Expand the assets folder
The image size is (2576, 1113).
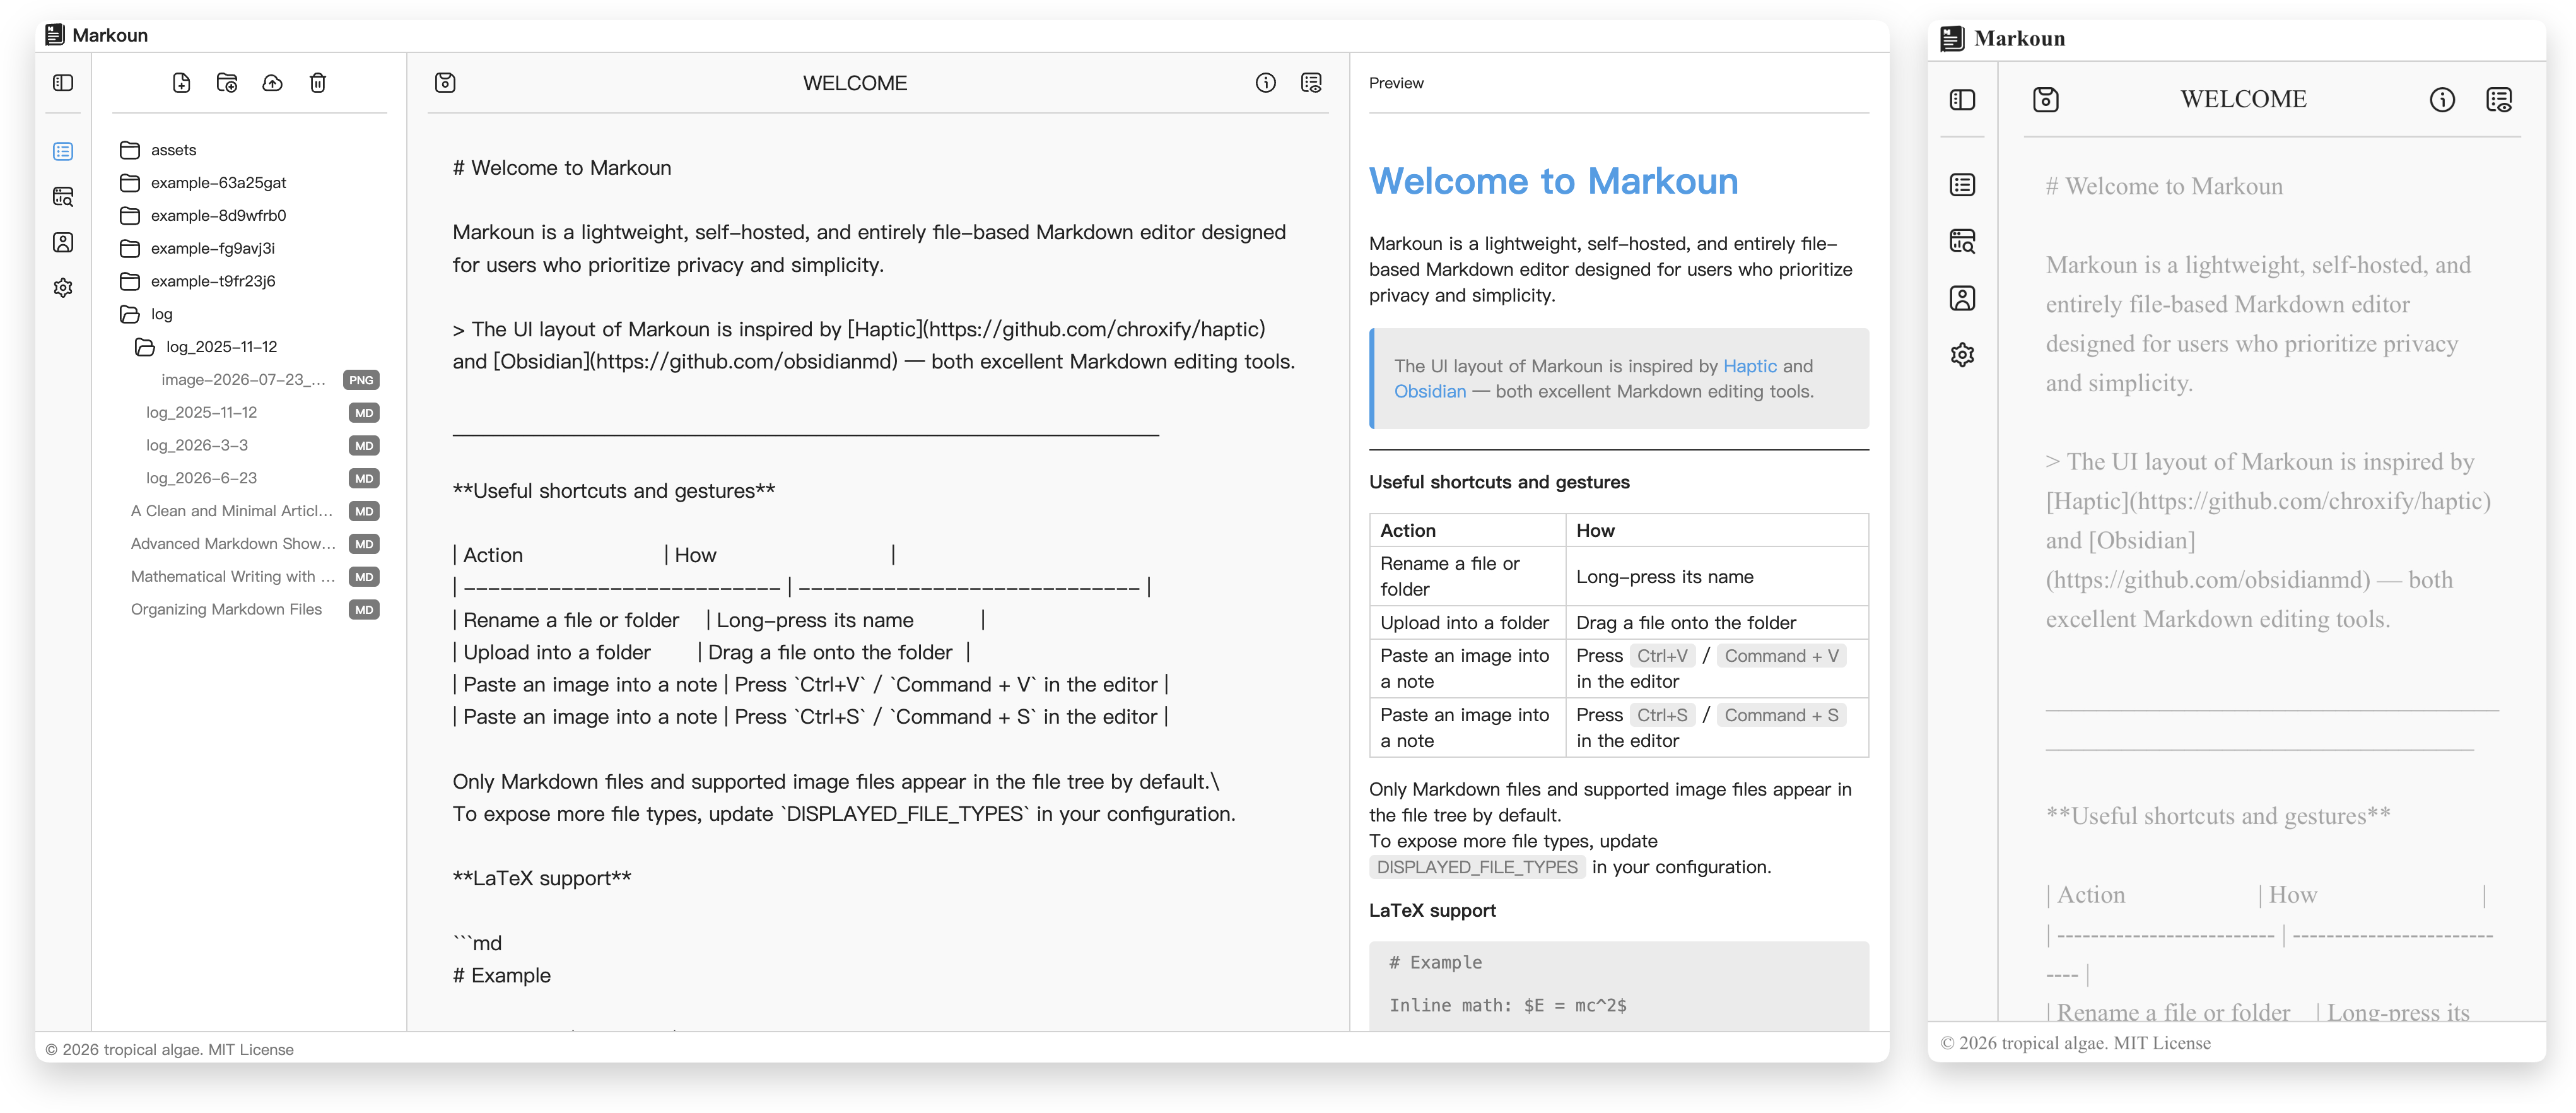pyautogui.click(x=250, y=150)
